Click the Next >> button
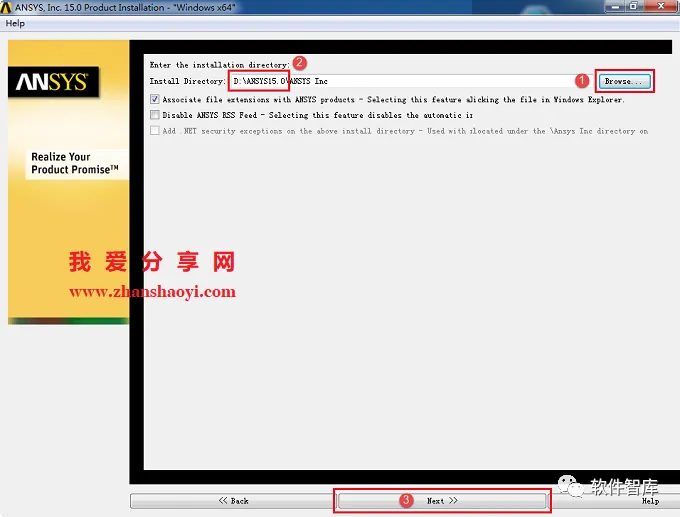Image resolution: width=680 pixels, height=517 pixels. (442, 501)
